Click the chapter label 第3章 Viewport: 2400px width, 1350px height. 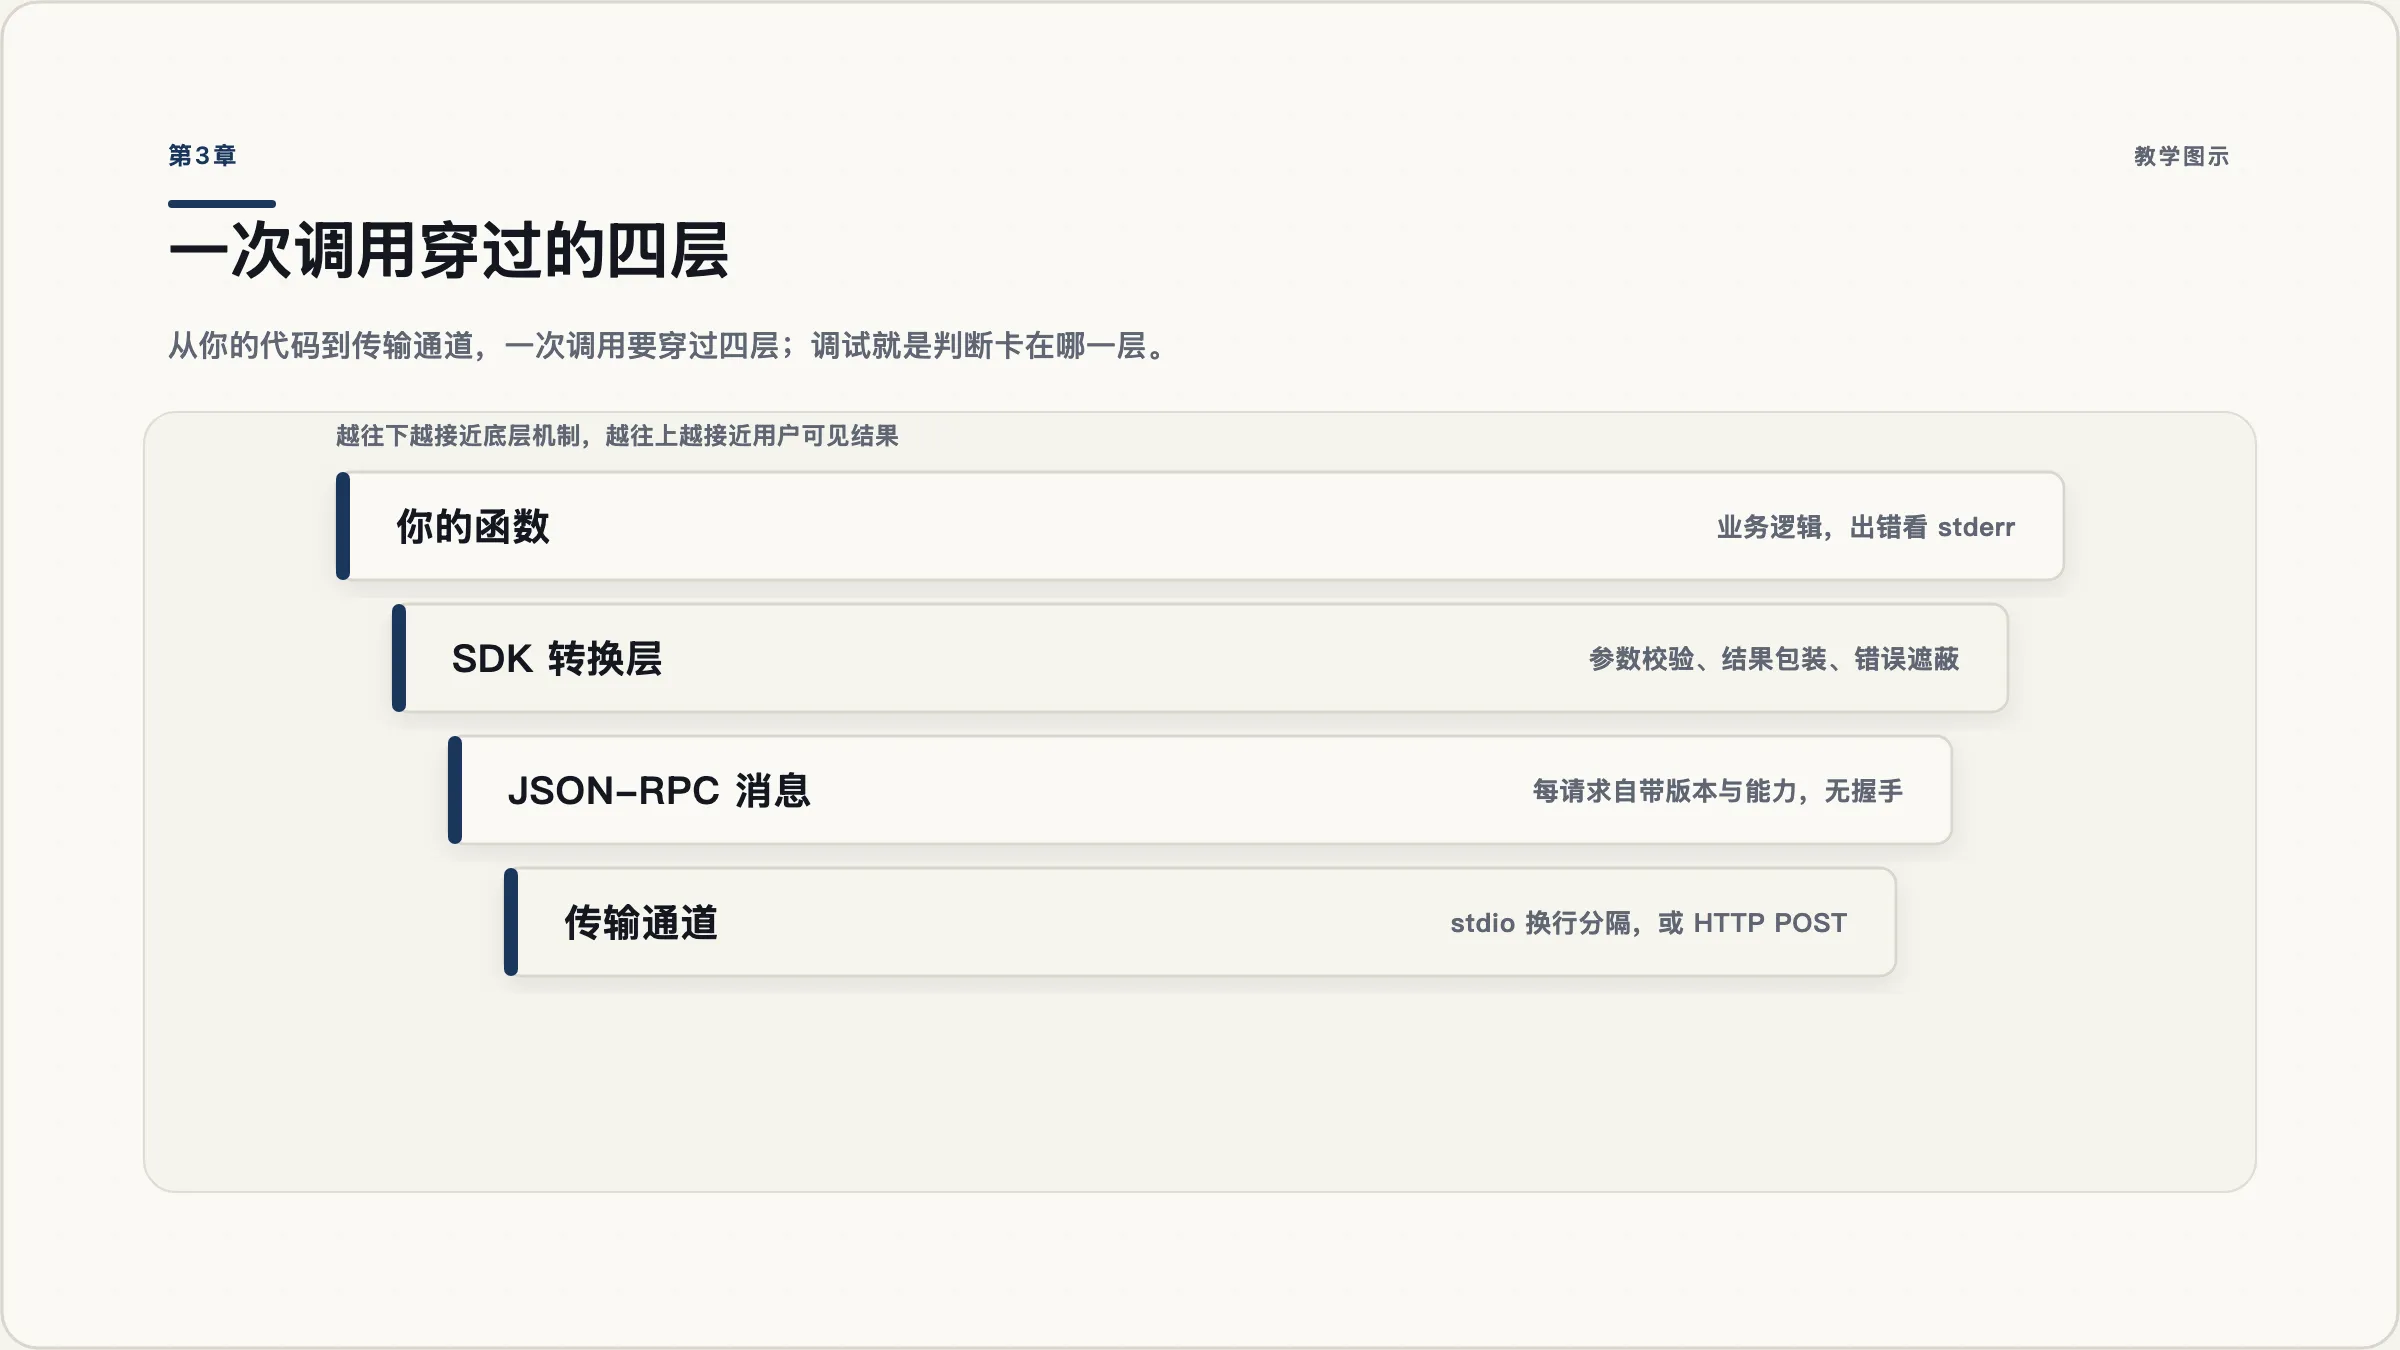point(202,156)
